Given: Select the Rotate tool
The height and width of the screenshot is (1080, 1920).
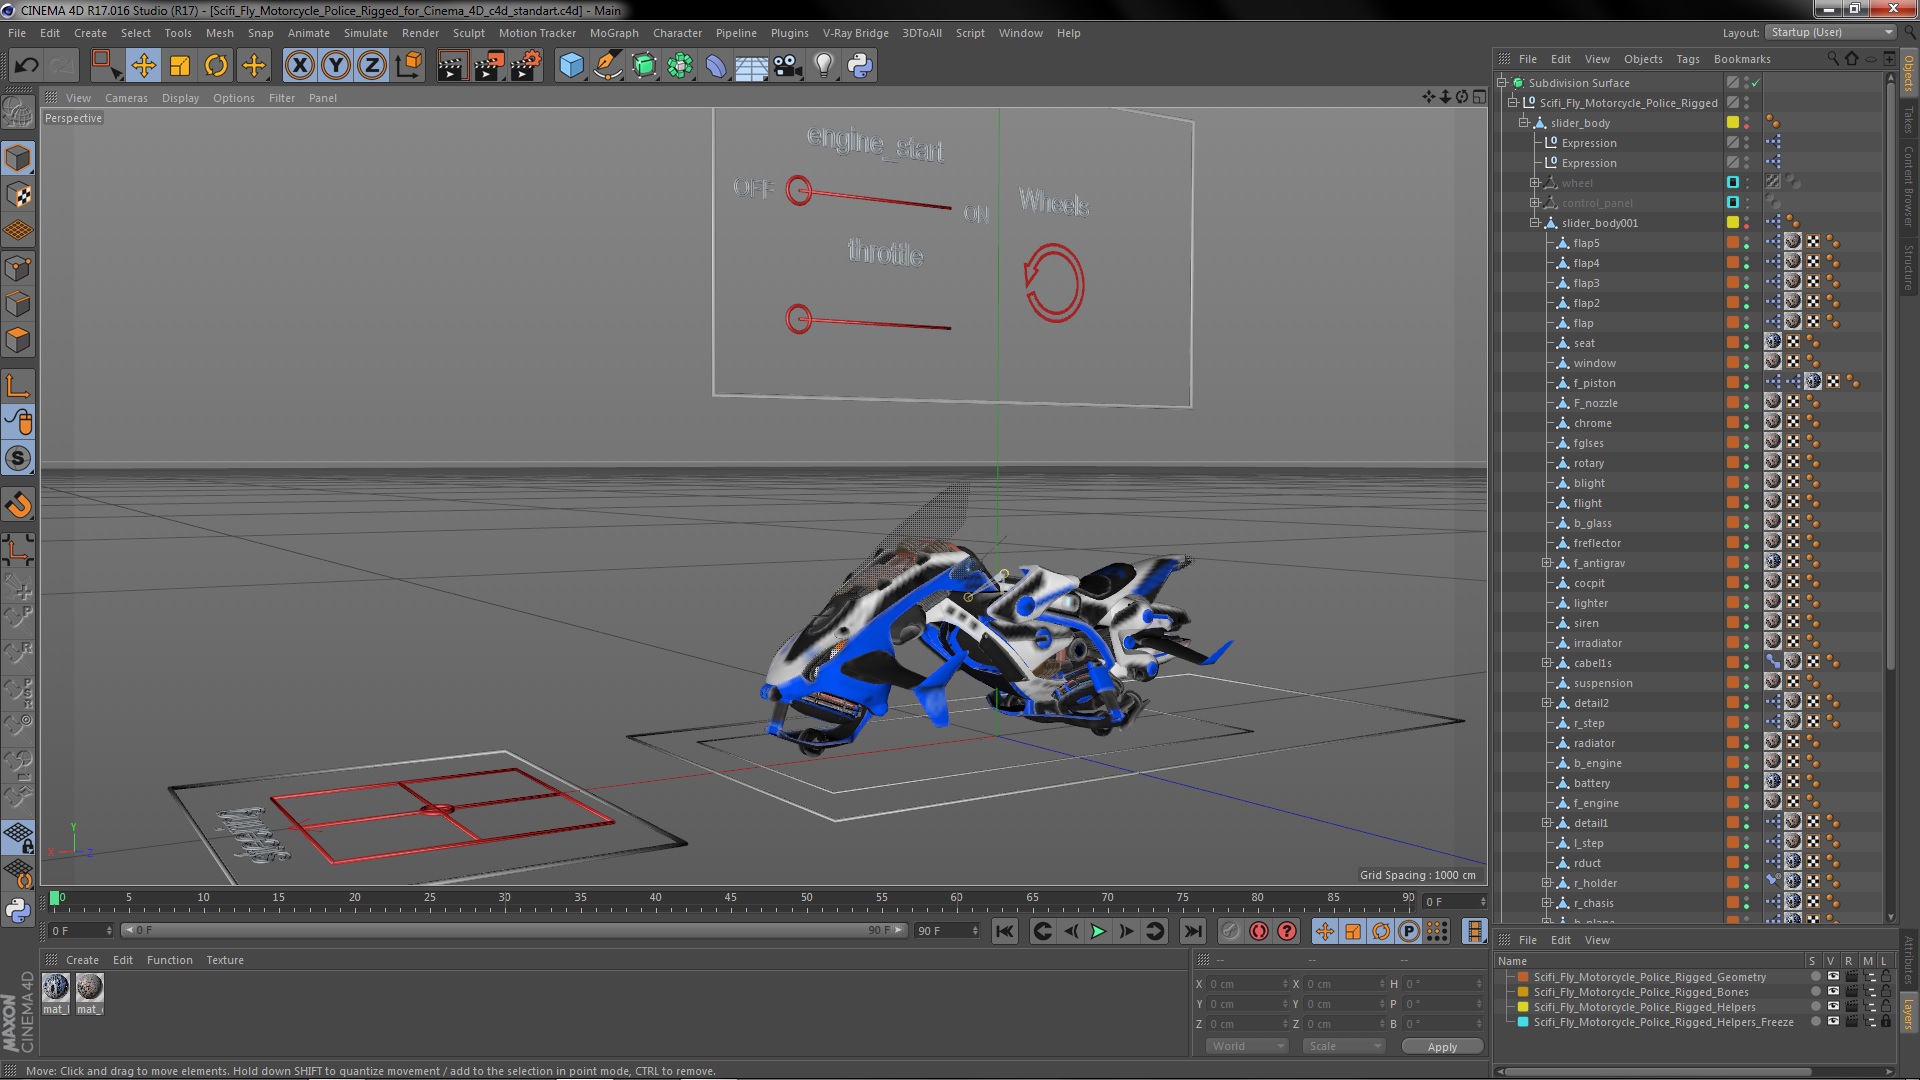Looking at the screenshot, I should pos(216,66).
